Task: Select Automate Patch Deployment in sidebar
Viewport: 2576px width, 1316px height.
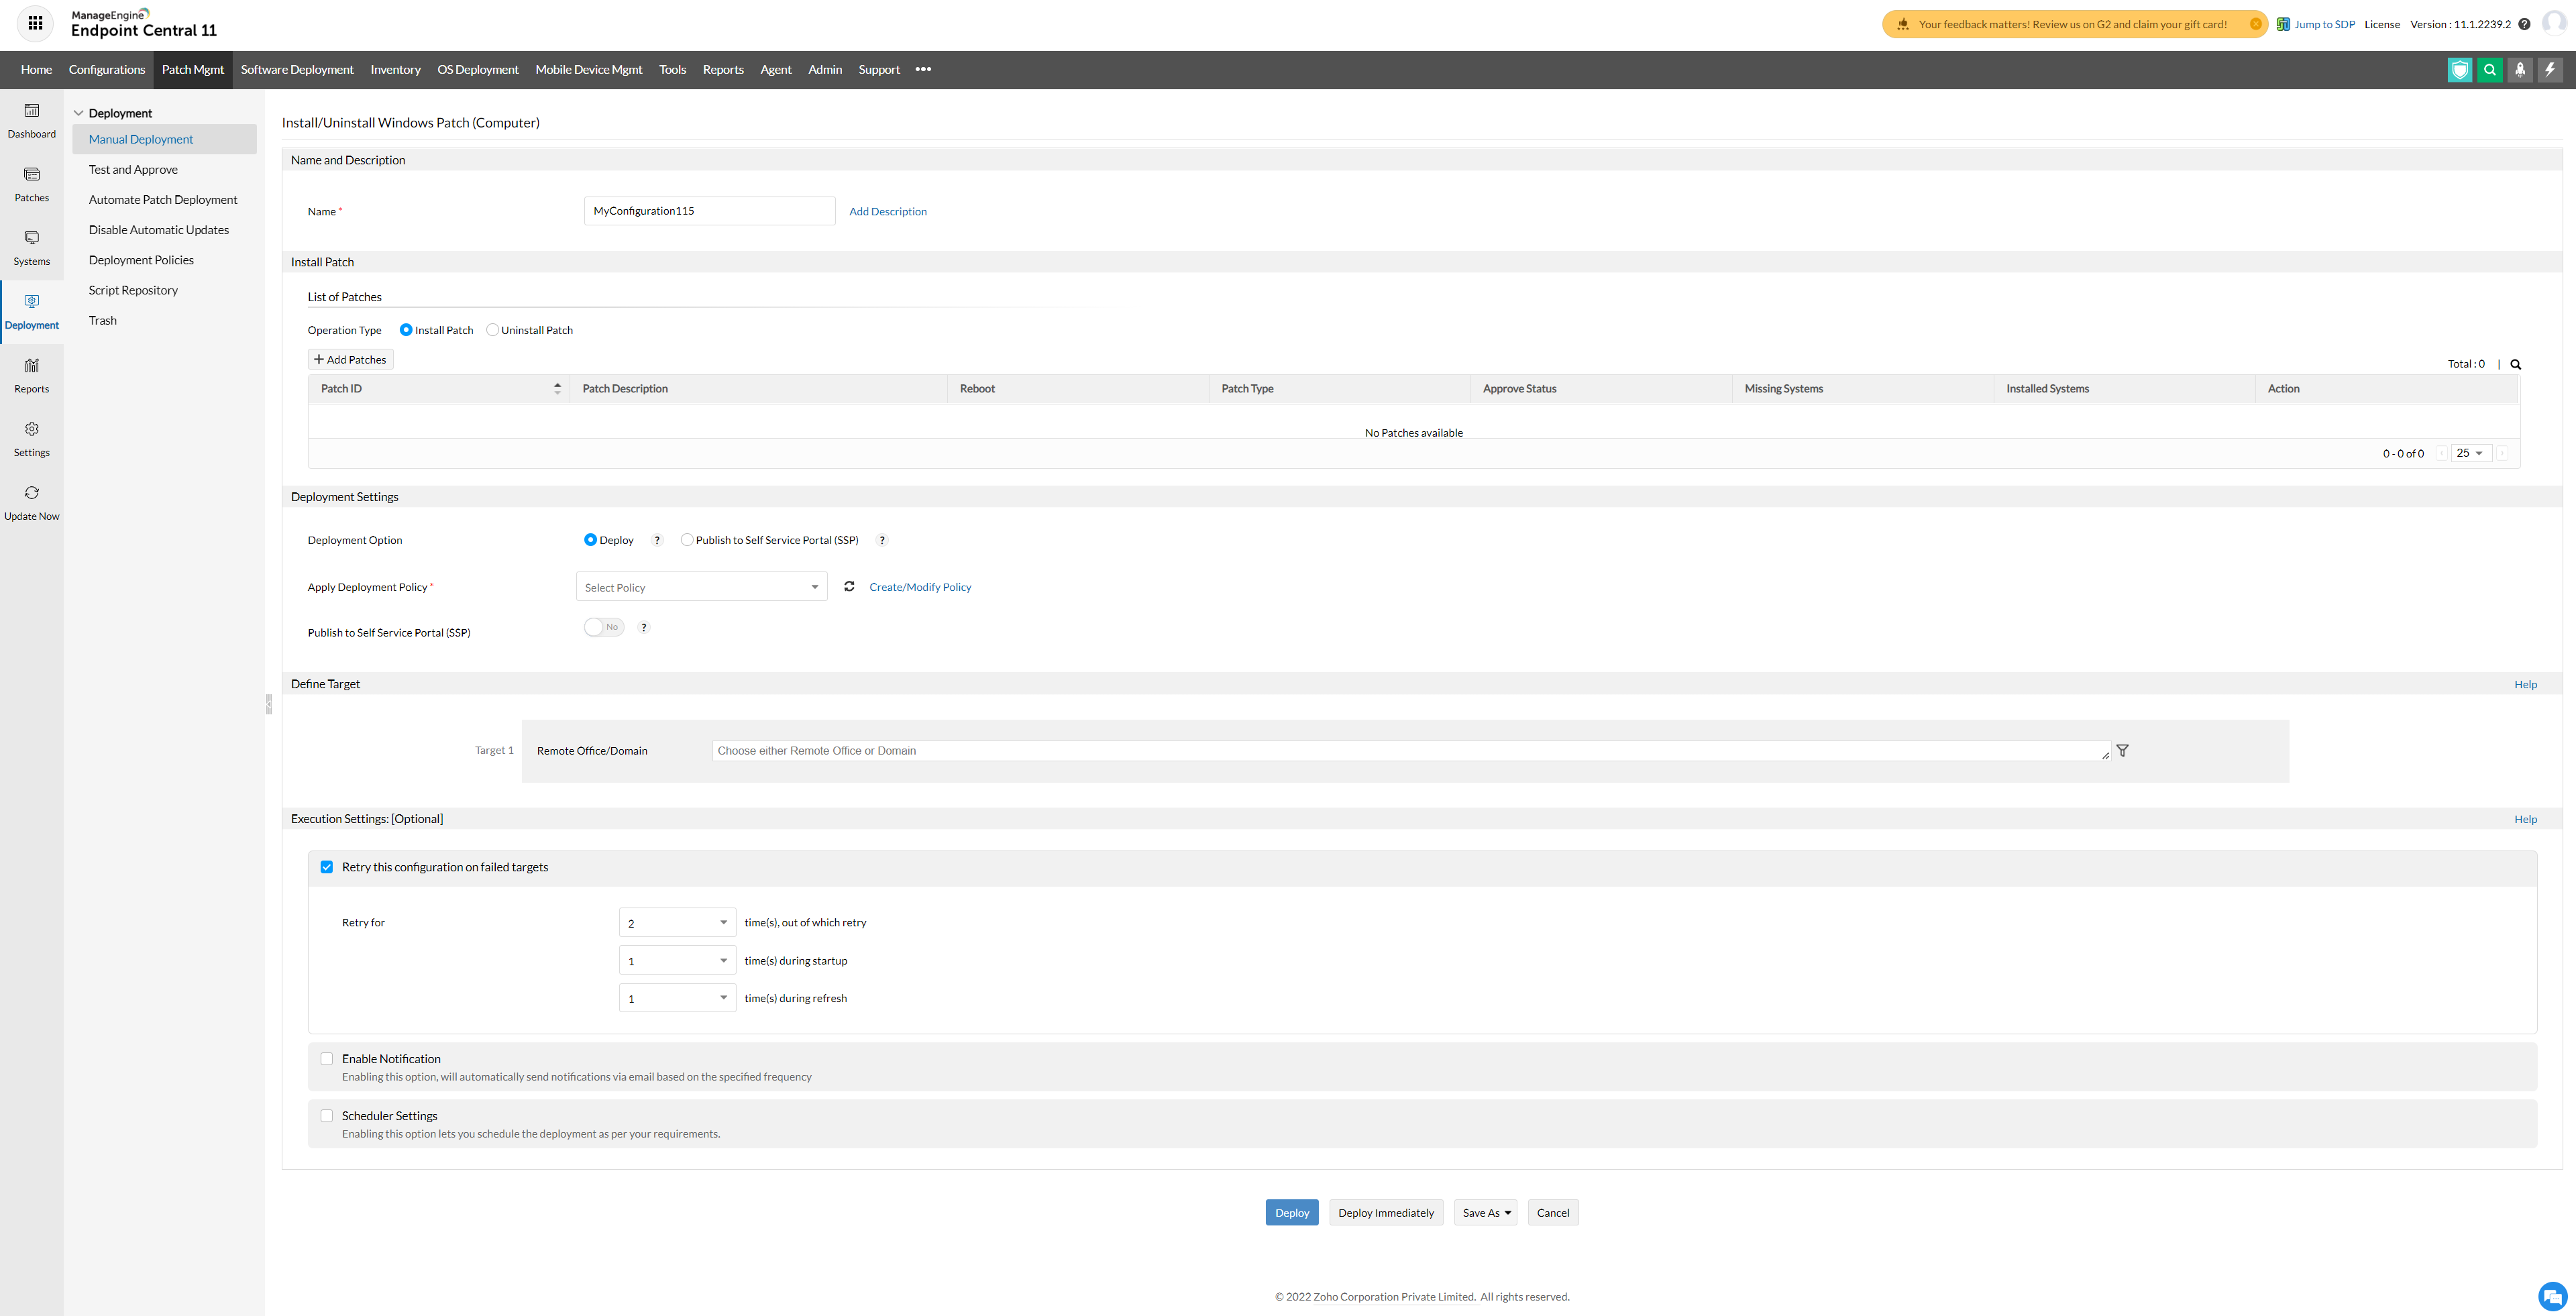Action: point(163,200)
